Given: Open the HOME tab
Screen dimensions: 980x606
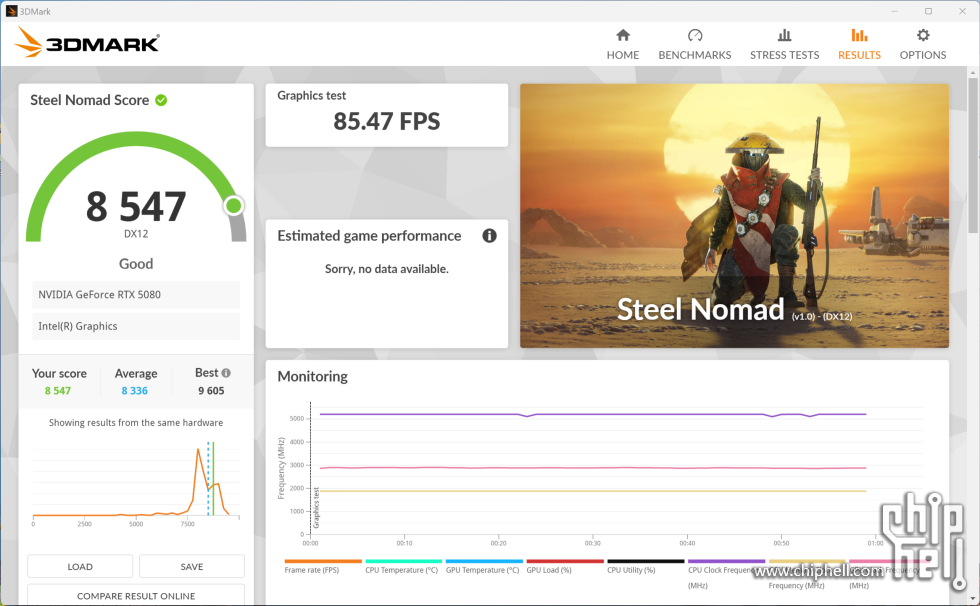Looking at the screenshot, I should pyautogui.click(x=622, y=44).
